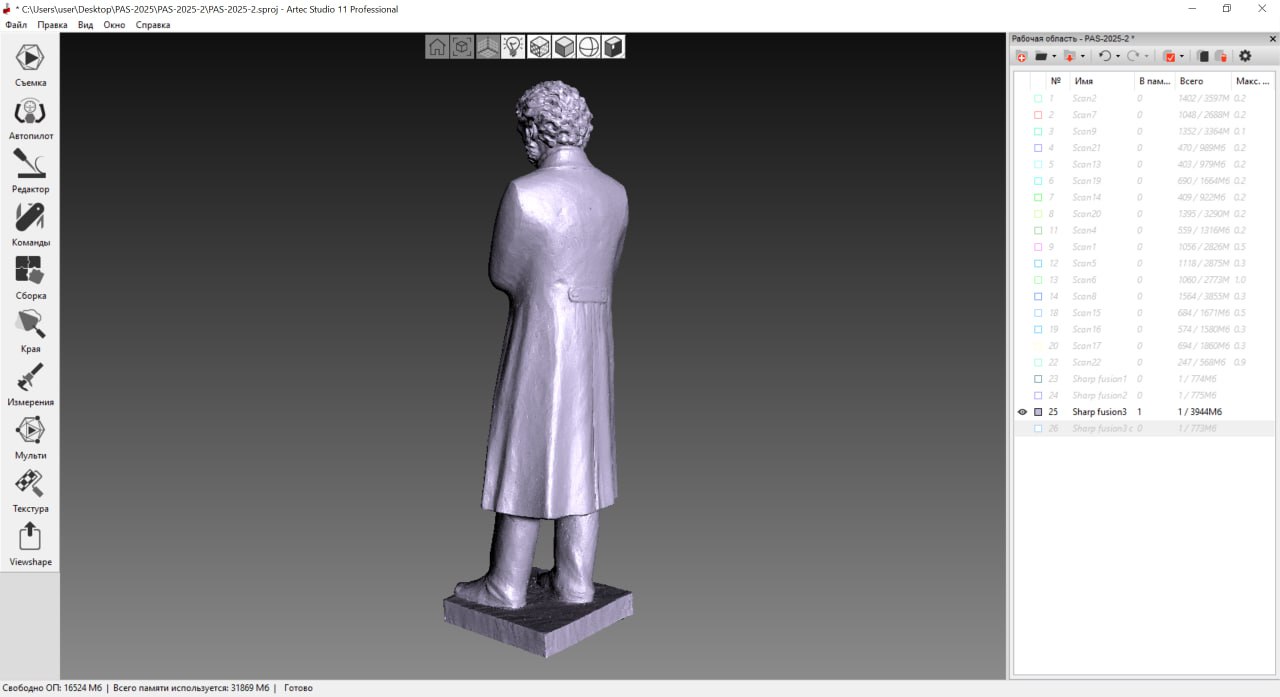The height and width of the screenshot is (697, 1280).
Task: Open the Измерения measurements panel
Action: click(x=30, y=384)
